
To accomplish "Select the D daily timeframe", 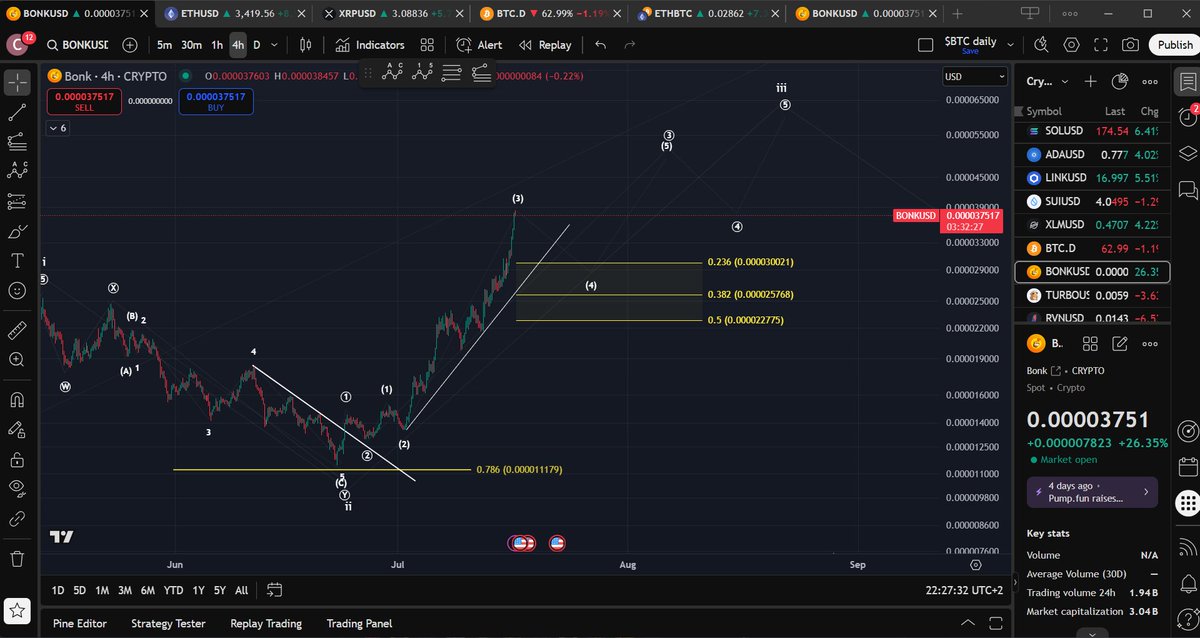I will click(257, 45).
